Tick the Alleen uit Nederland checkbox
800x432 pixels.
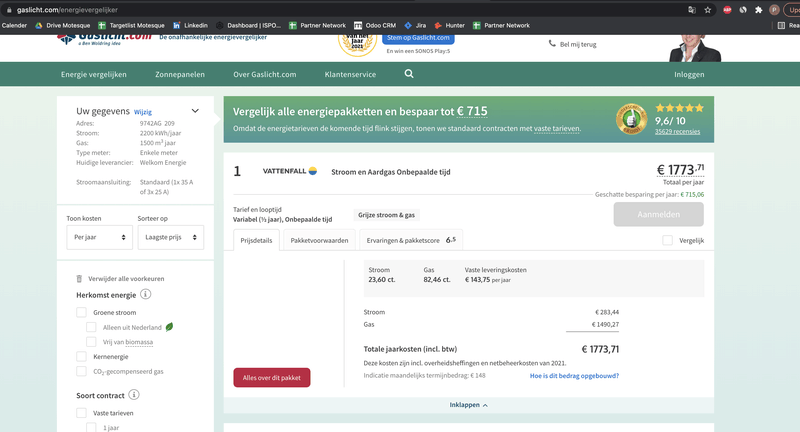click(x=91, y=327)
